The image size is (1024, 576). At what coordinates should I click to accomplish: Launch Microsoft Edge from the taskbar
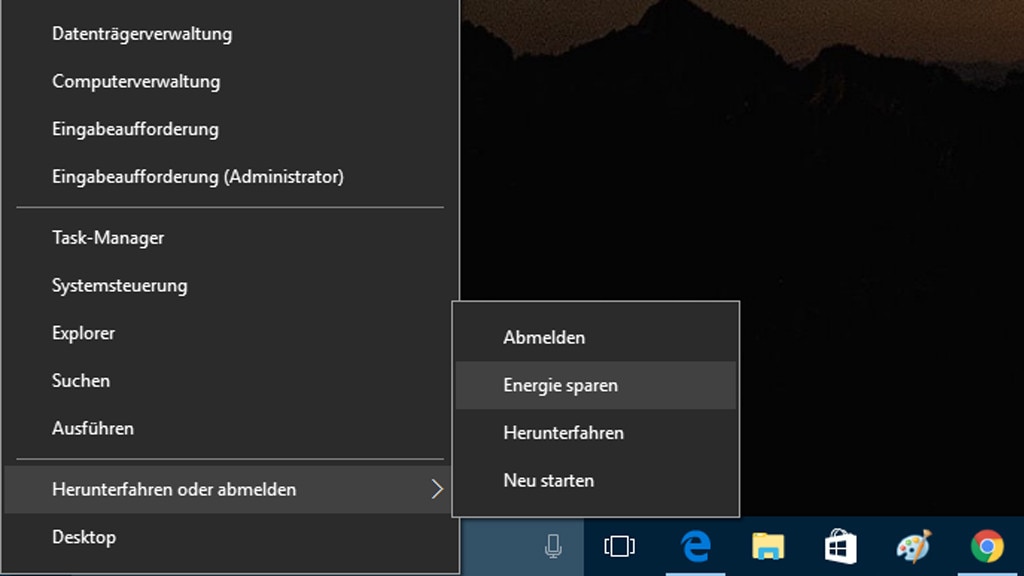695,546
